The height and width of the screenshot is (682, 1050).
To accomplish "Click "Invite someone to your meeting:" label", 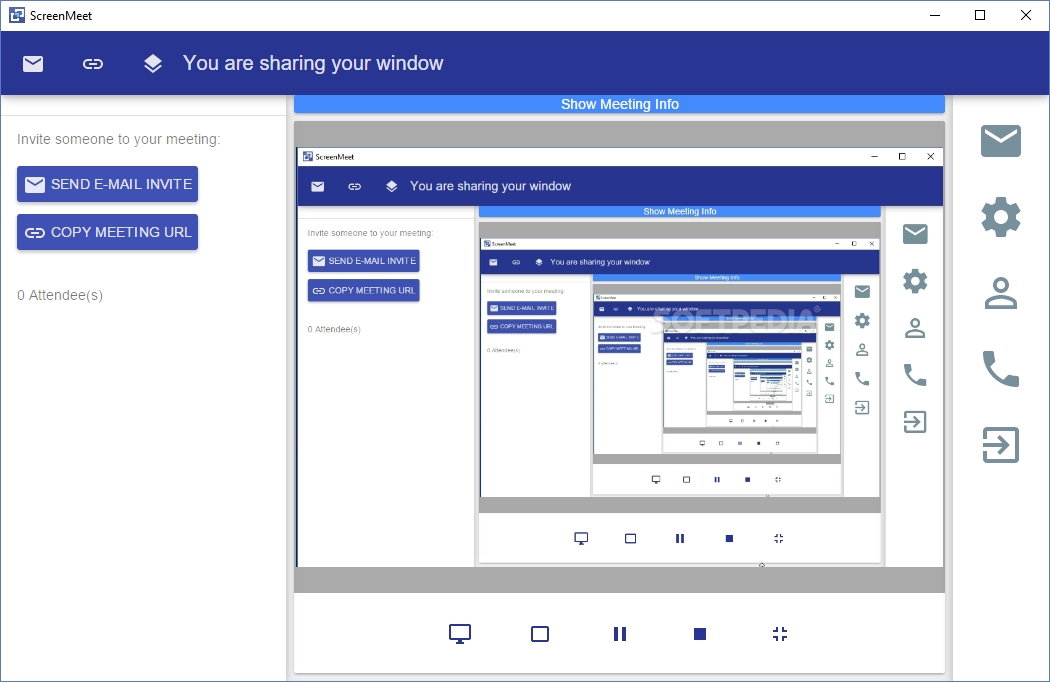I will [x=119, y=139].
